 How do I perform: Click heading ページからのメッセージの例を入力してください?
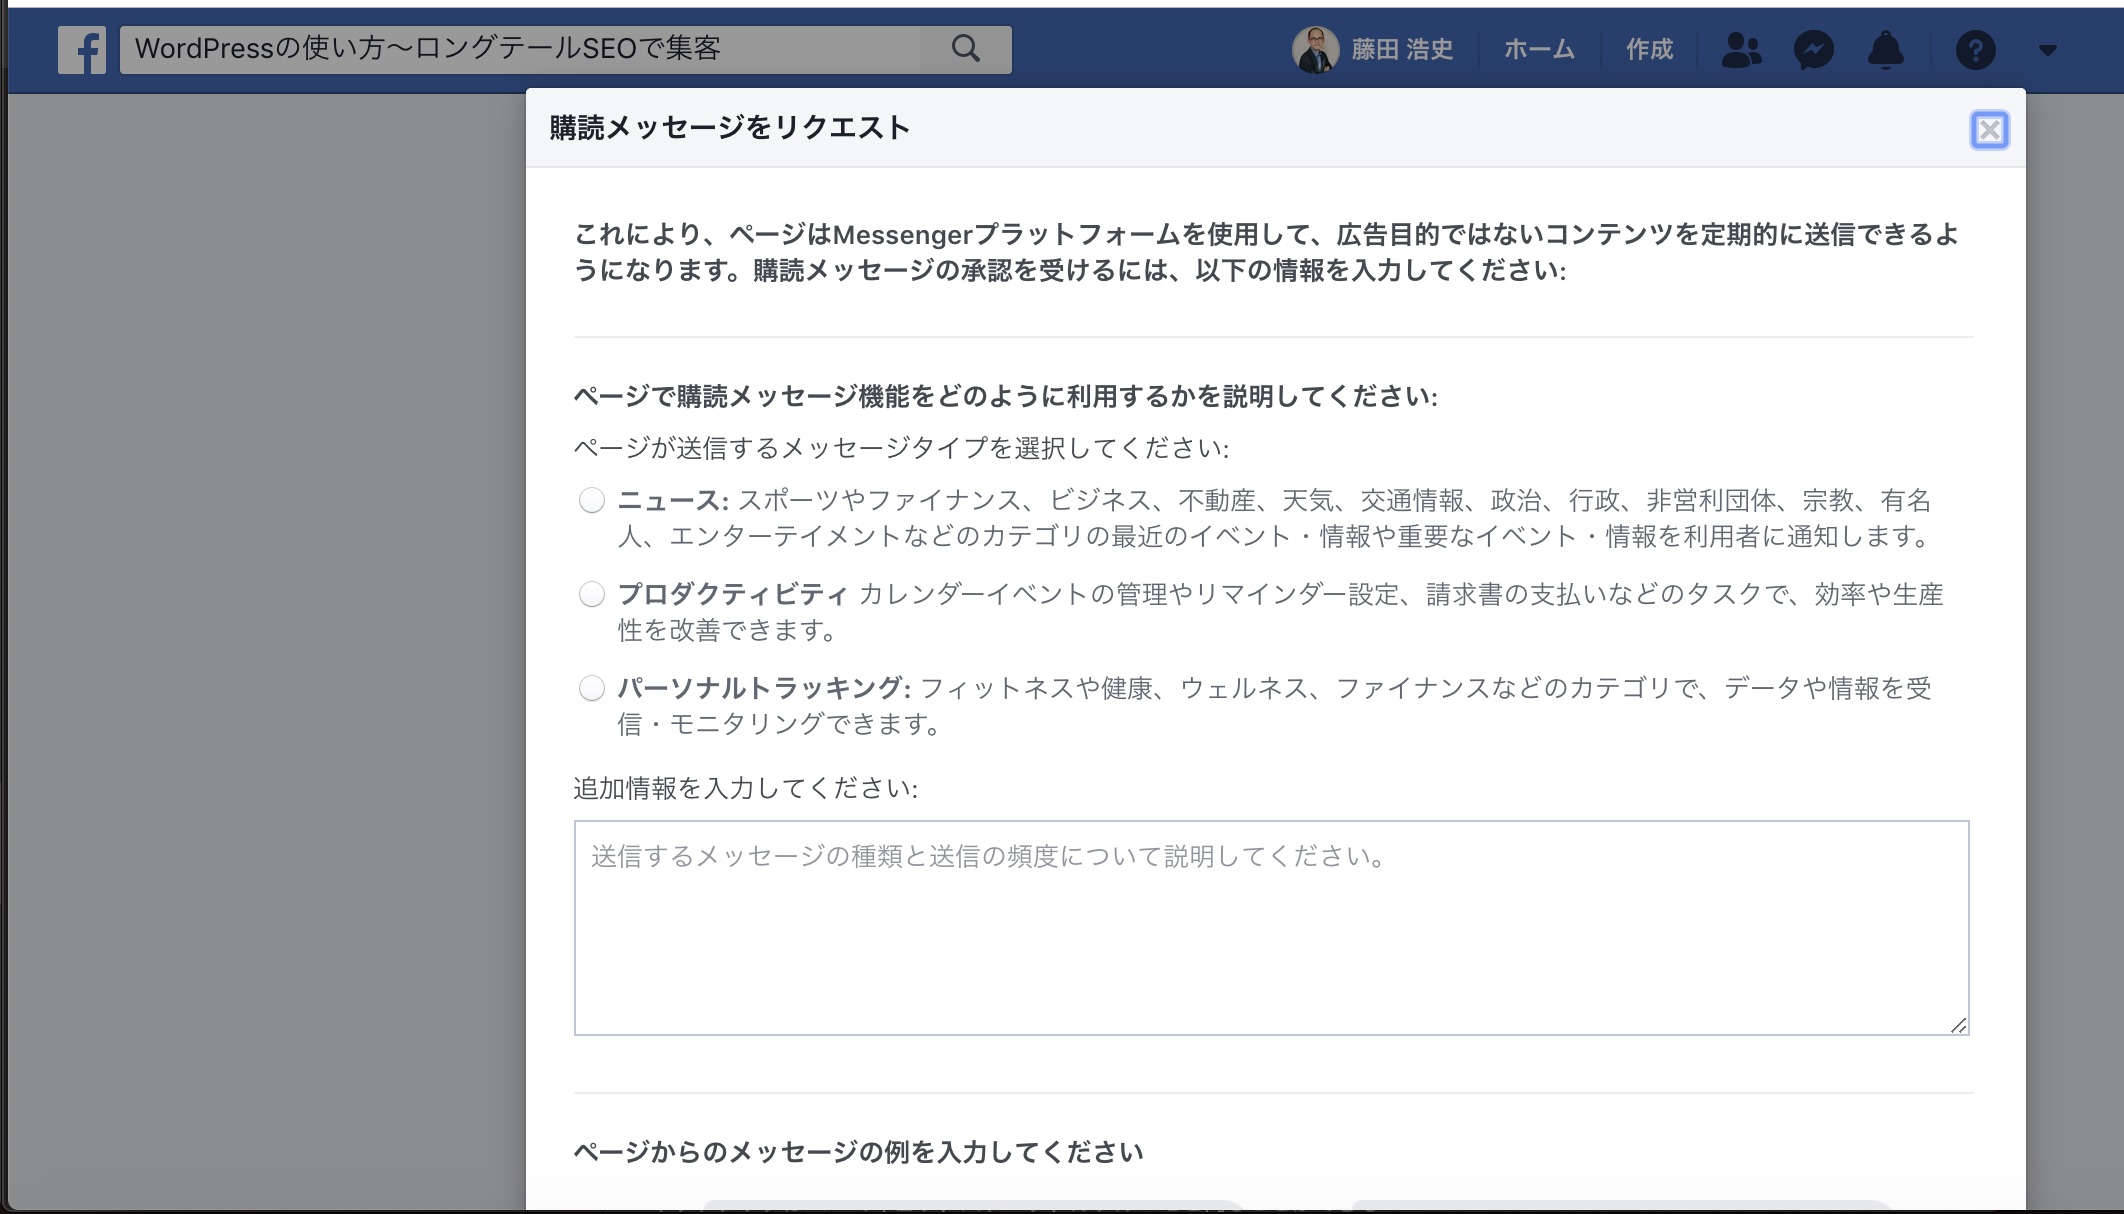point(858,1152)
